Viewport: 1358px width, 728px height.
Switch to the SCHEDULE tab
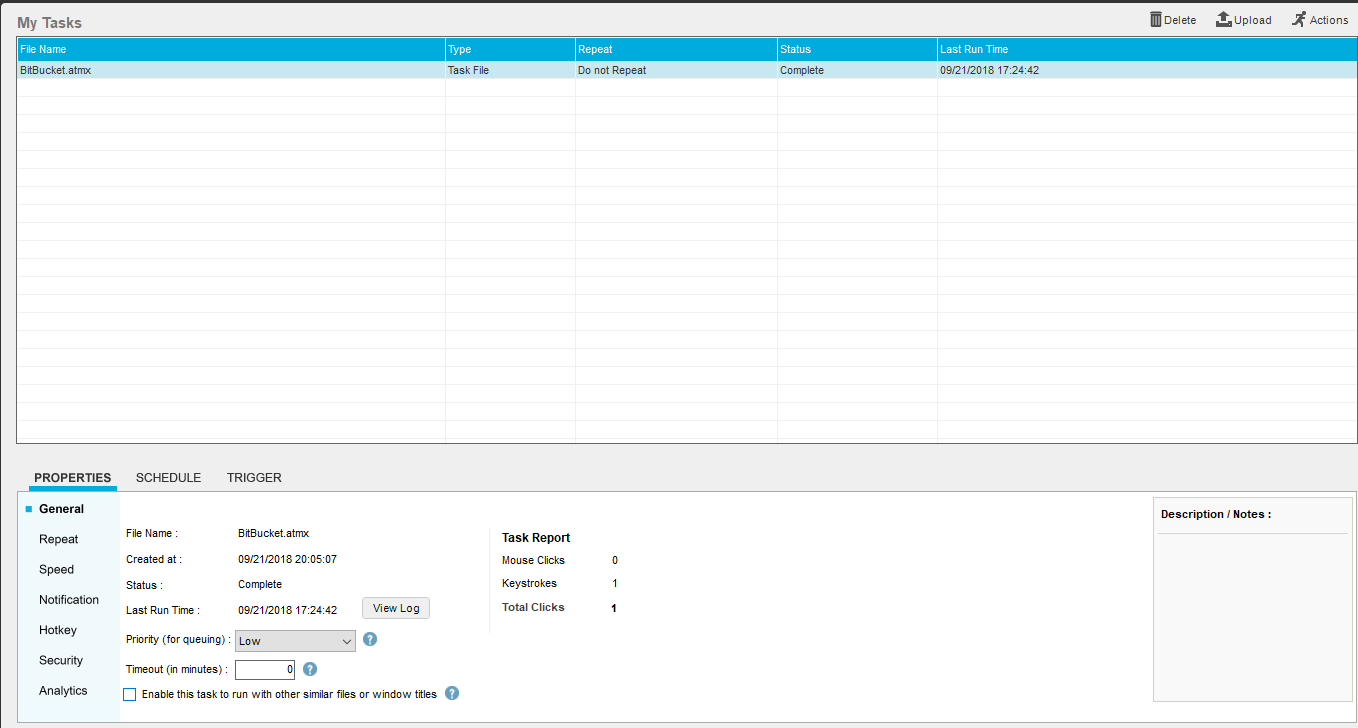(168, 478)
